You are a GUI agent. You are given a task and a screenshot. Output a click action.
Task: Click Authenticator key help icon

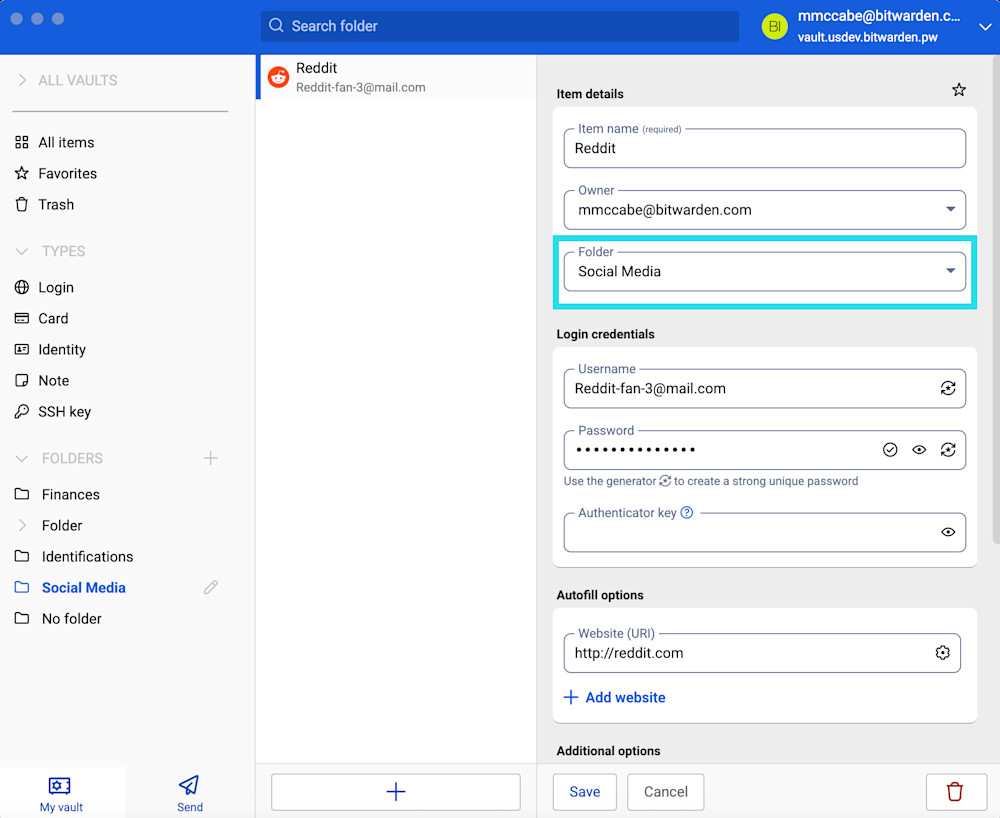pos(687,513)
